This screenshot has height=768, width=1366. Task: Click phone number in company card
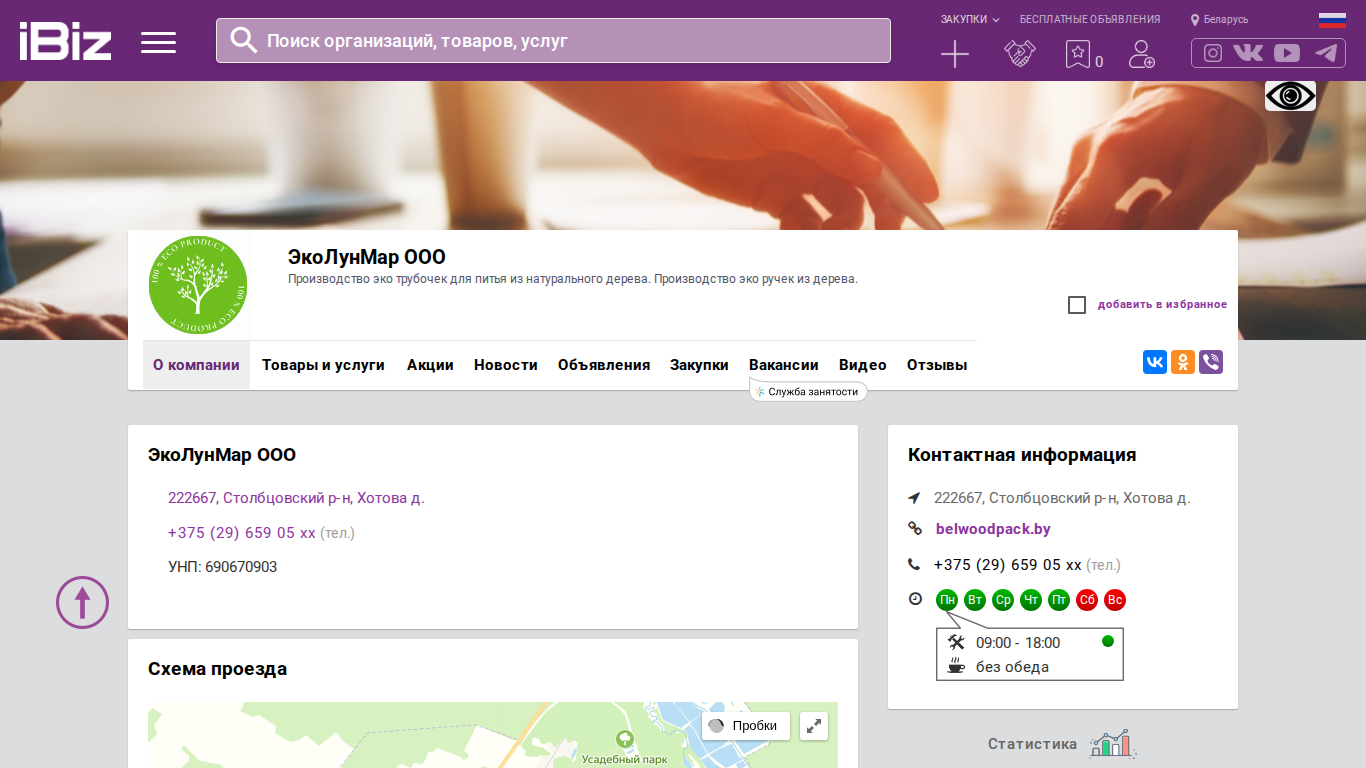pyautogui.click(x=242, y=533)
